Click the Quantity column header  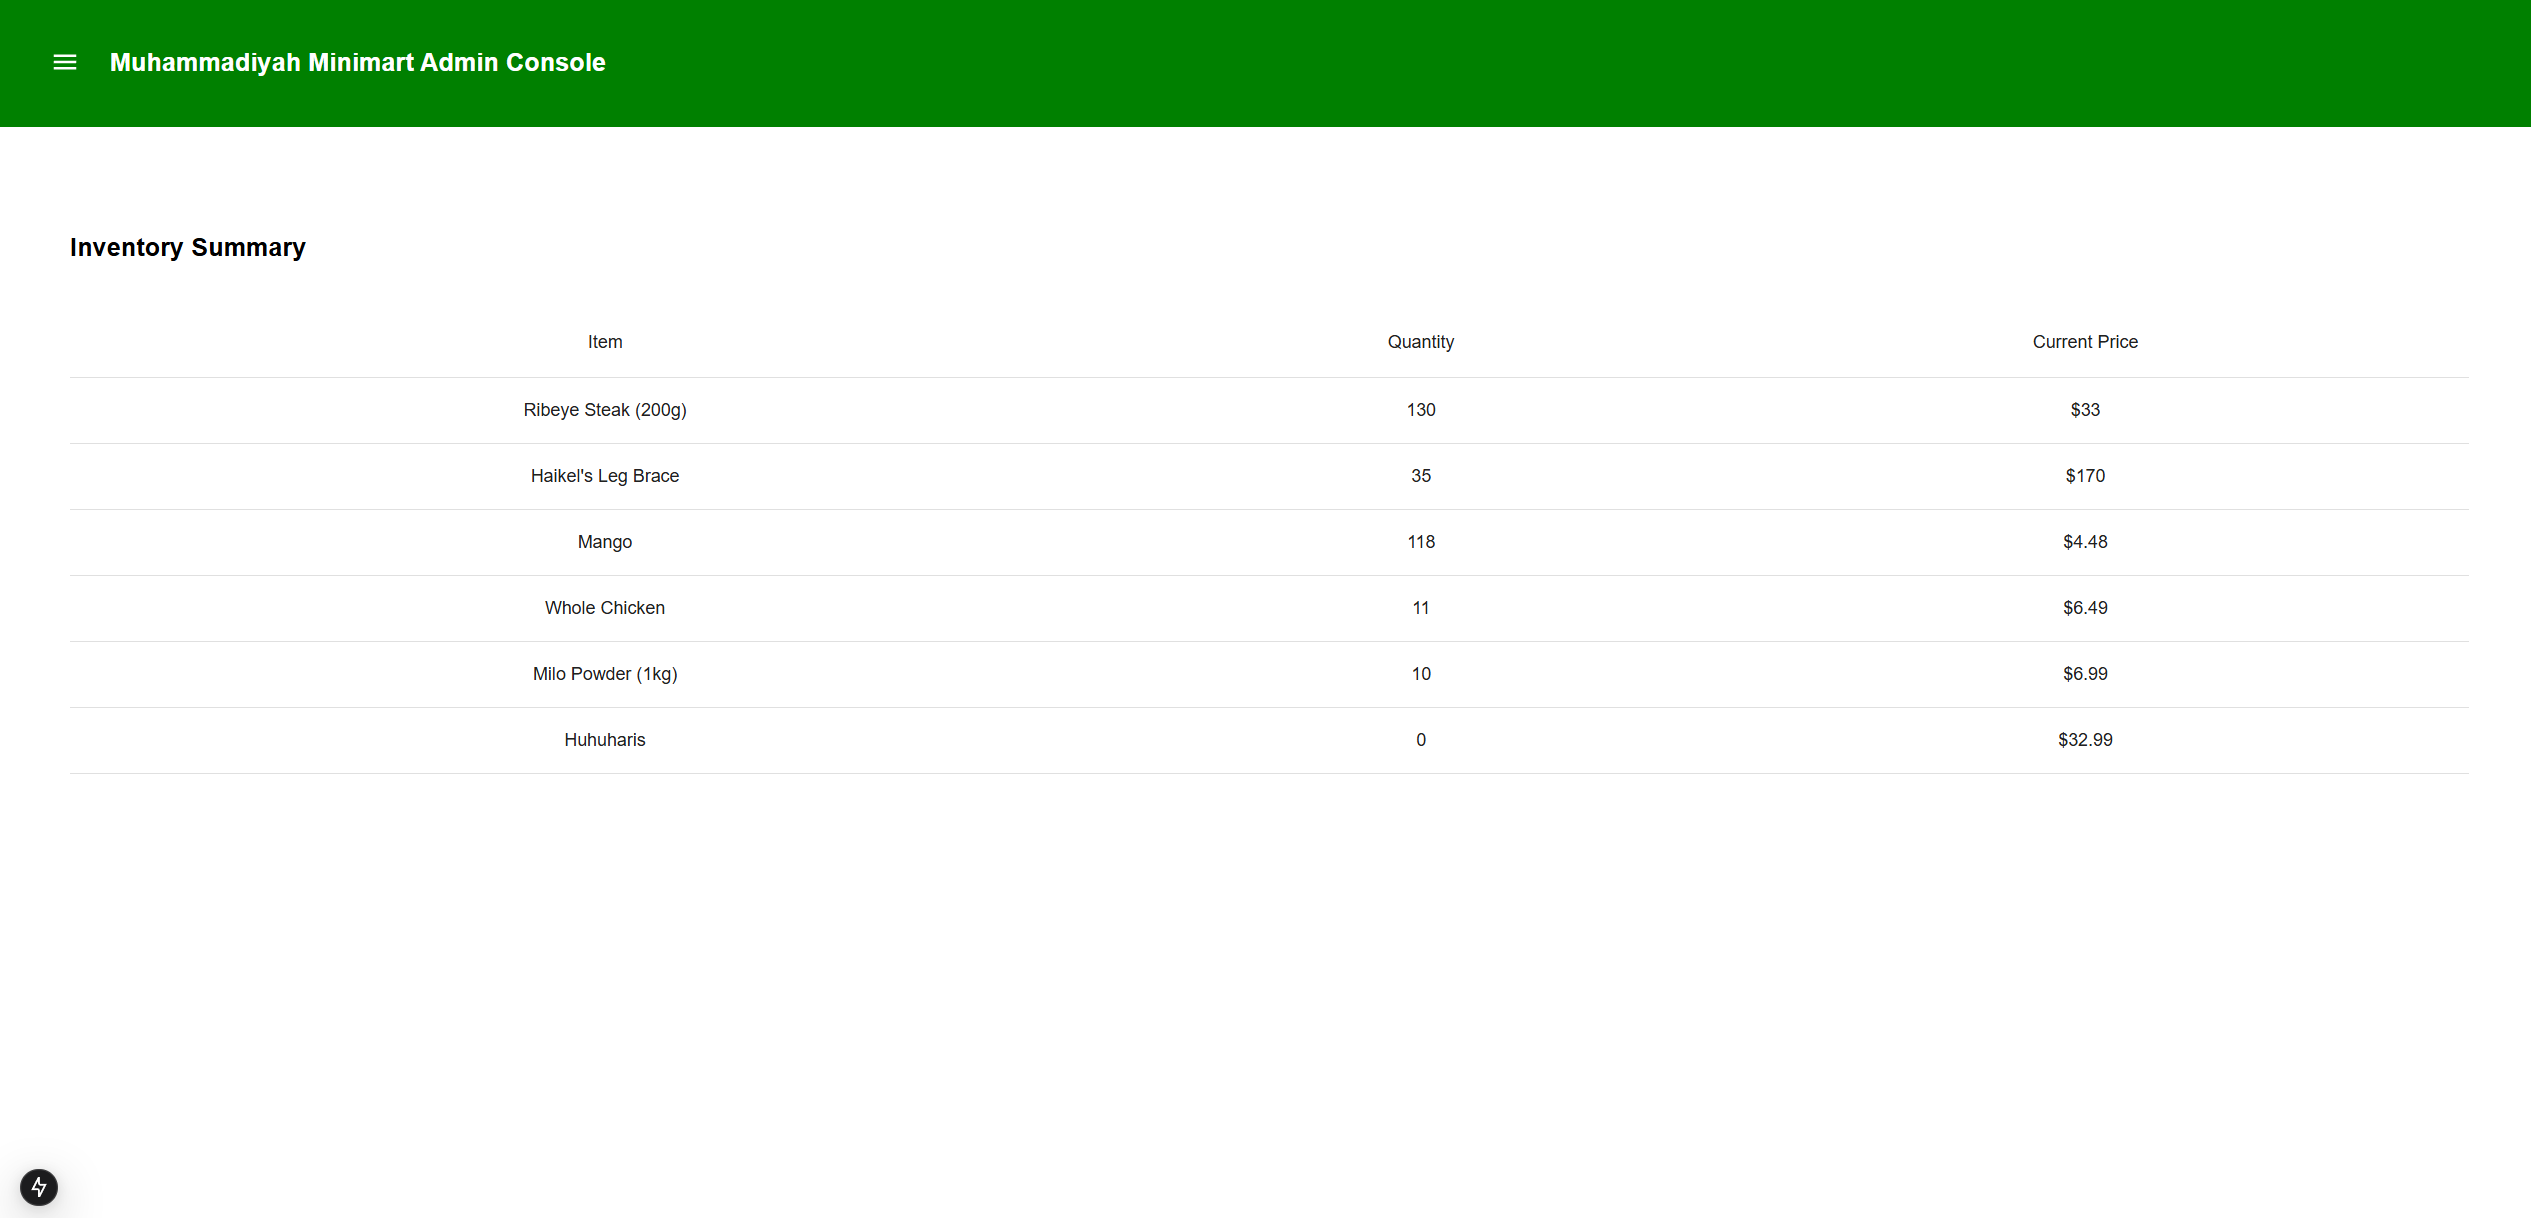[1420, 342]
